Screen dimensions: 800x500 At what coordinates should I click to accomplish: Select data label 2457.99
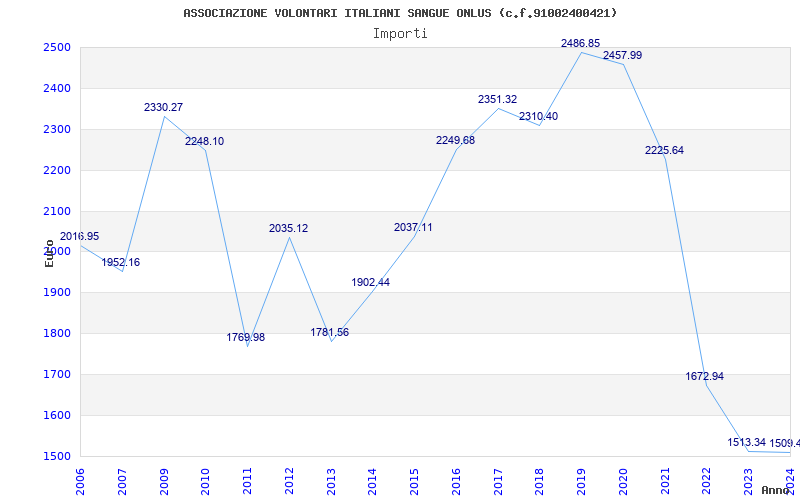pos(622,55)
